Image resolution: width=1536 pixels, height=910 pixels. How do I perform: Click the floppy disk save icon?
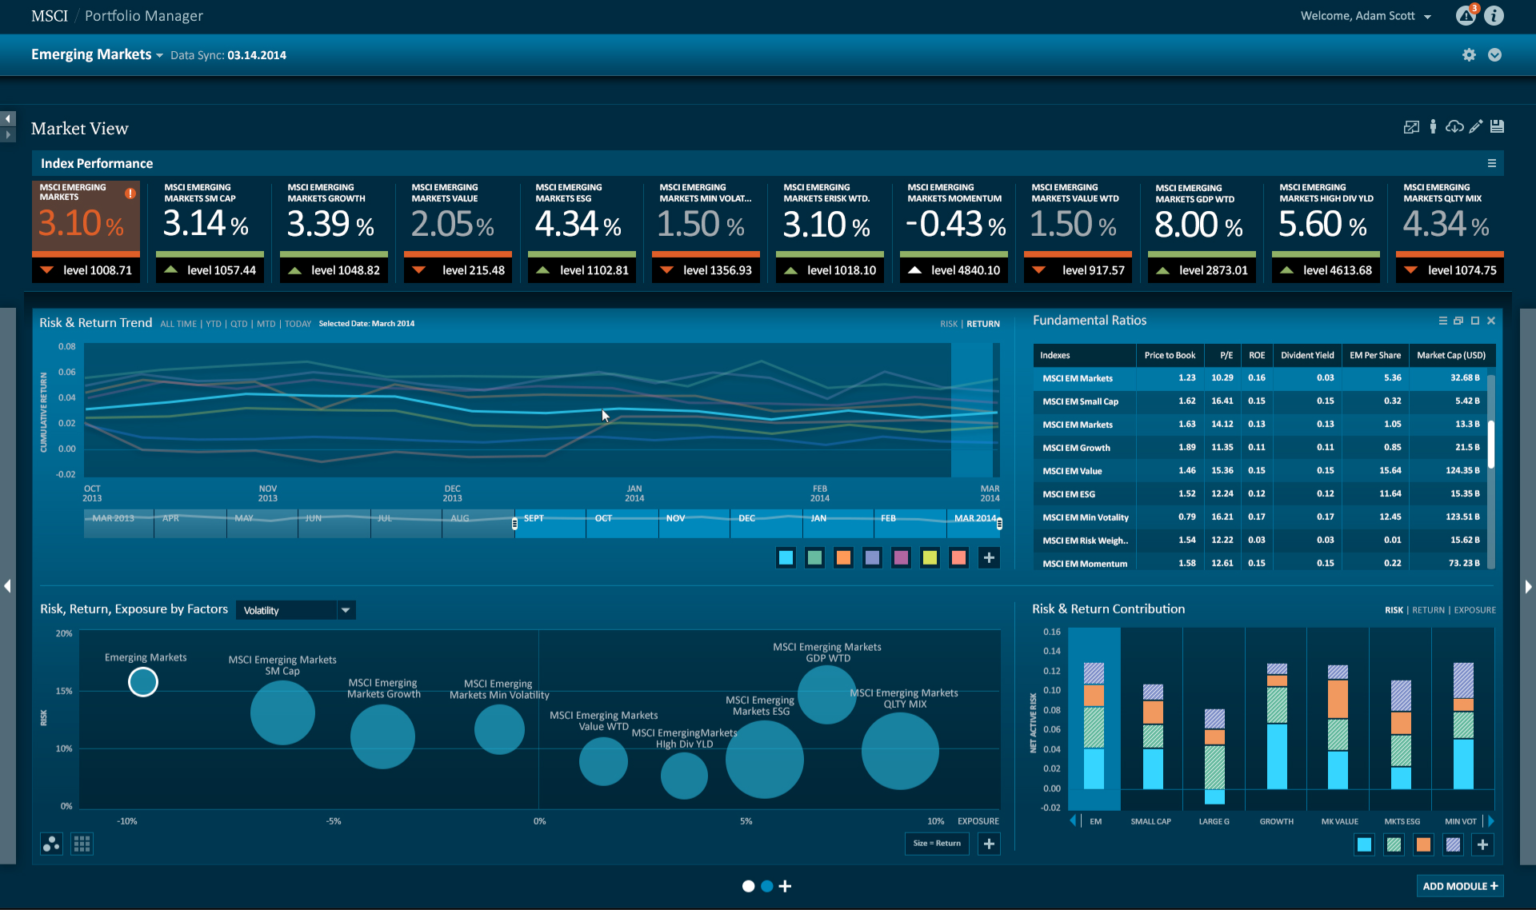coord(1497,126)
